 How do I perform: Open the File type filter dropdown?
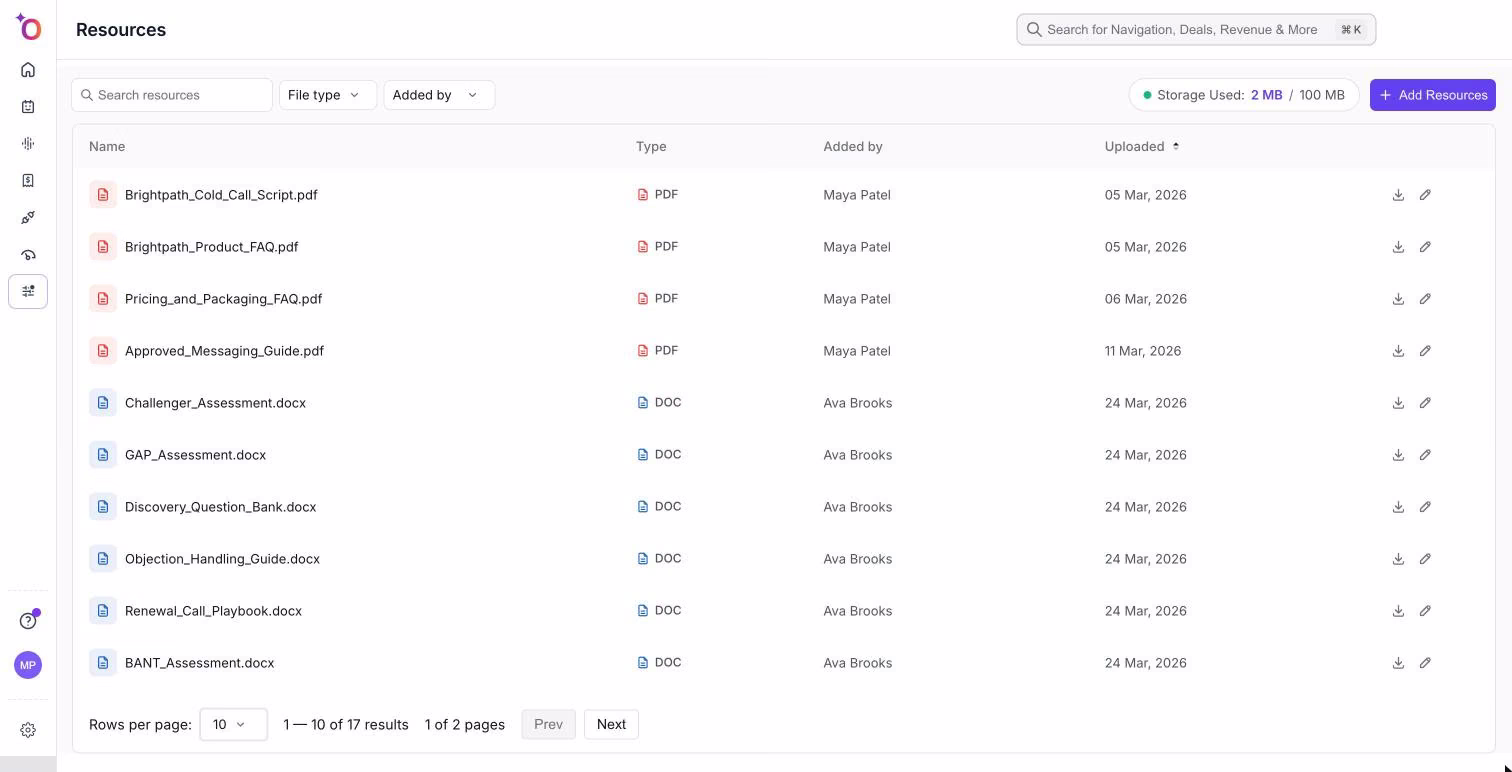click(x=328, y=95)
